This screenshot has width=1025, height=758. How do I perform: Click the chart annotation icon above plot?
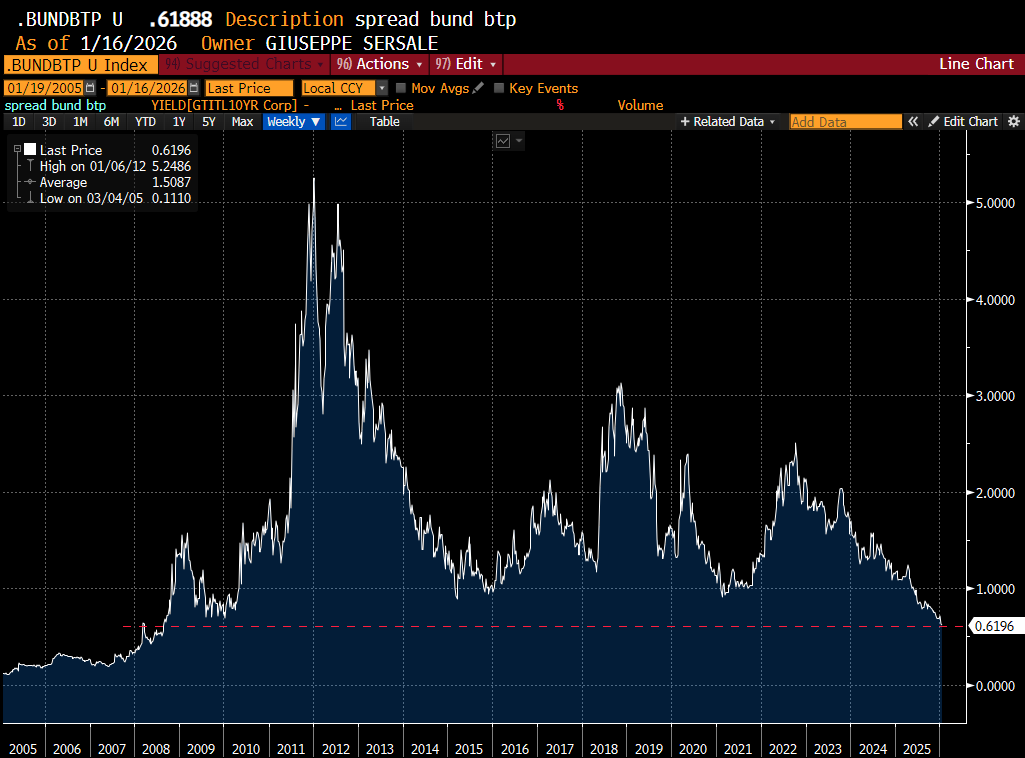pos(503,141)
